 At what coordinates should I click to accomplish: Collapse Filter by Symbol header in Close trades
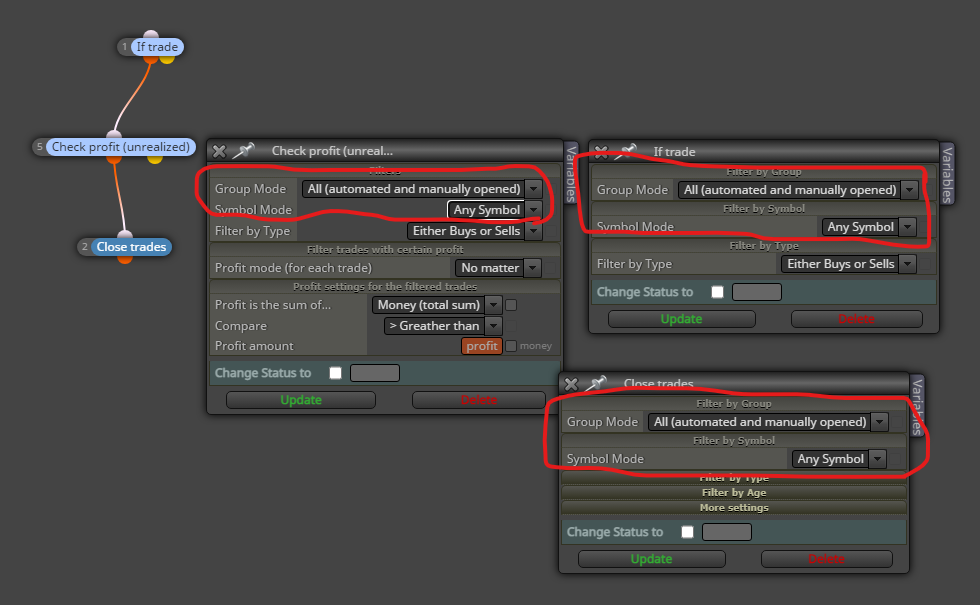tap(734, 441)
